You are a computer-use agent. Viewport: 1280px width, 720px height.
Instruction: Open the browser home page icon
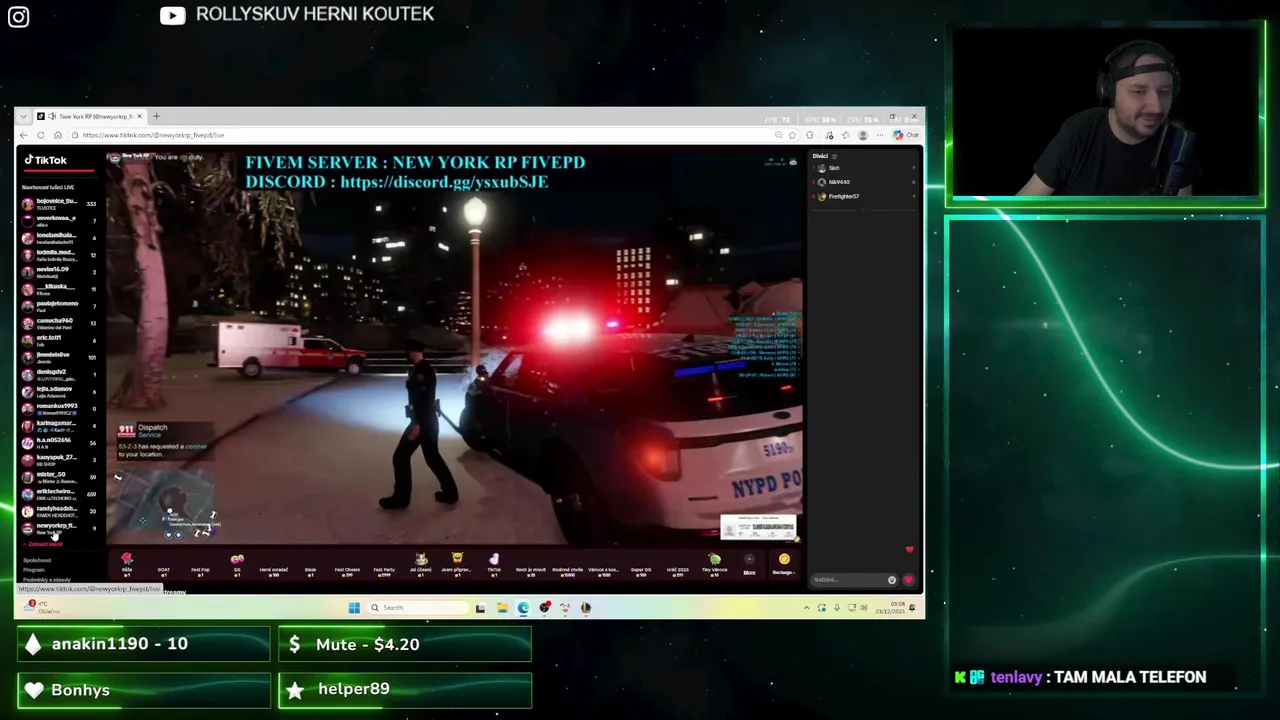click(x=58, y=135)
